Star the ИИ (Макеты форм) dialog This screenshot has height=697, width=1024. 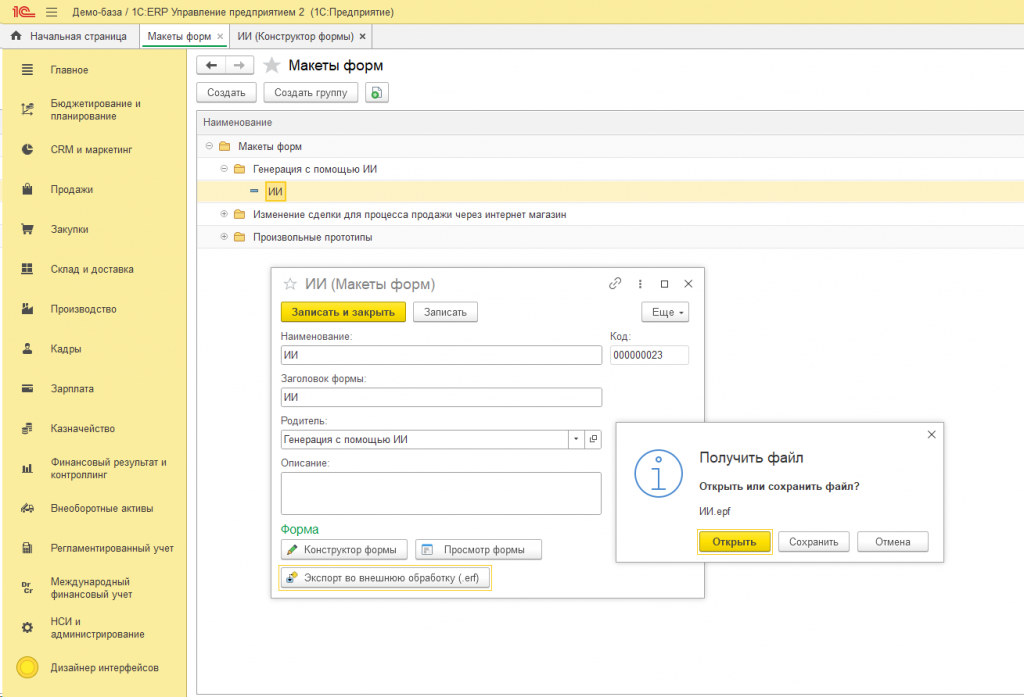[x=289, y=284]
